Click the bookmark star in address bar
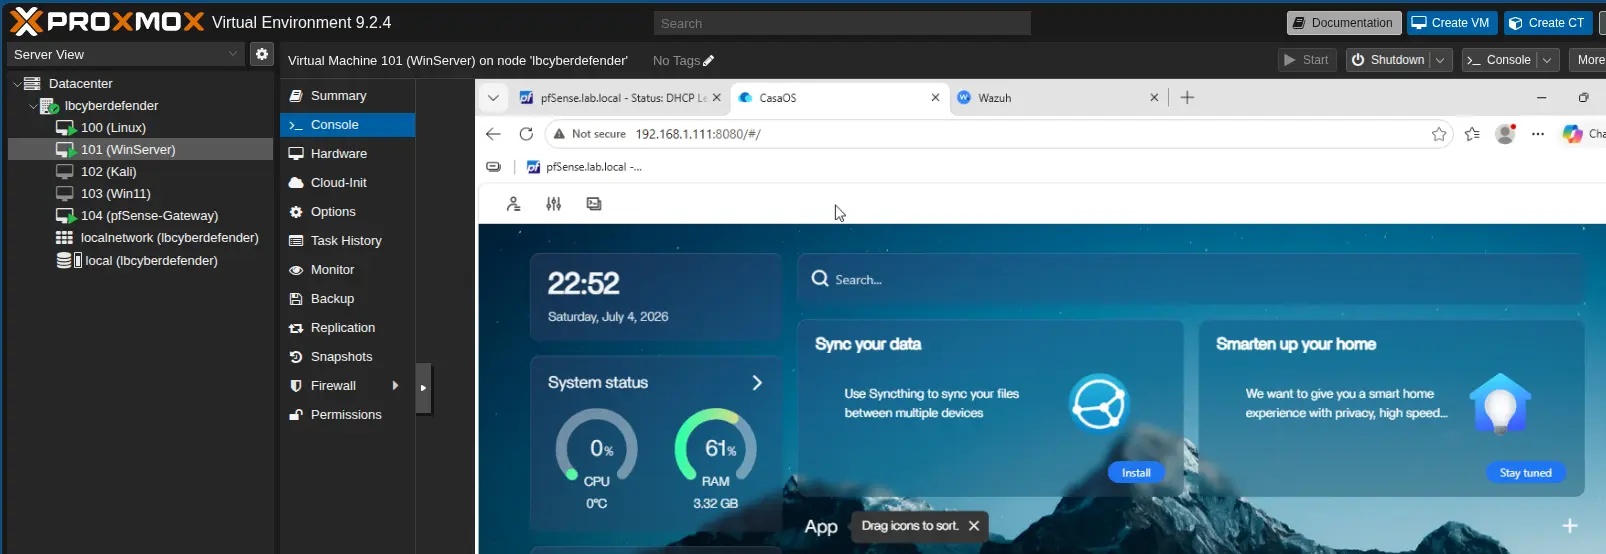Viewport: 1606px width, 554px height. pos(1439,134)
